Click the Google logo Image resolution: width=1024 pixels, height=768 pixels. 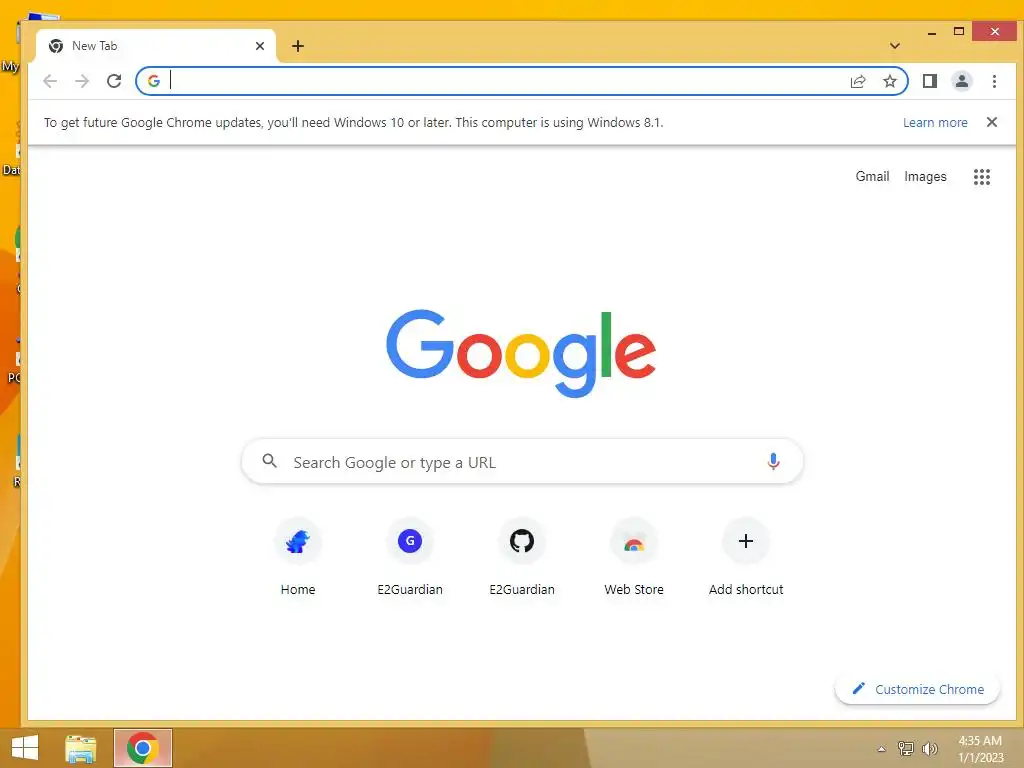[x=520, y=353]
